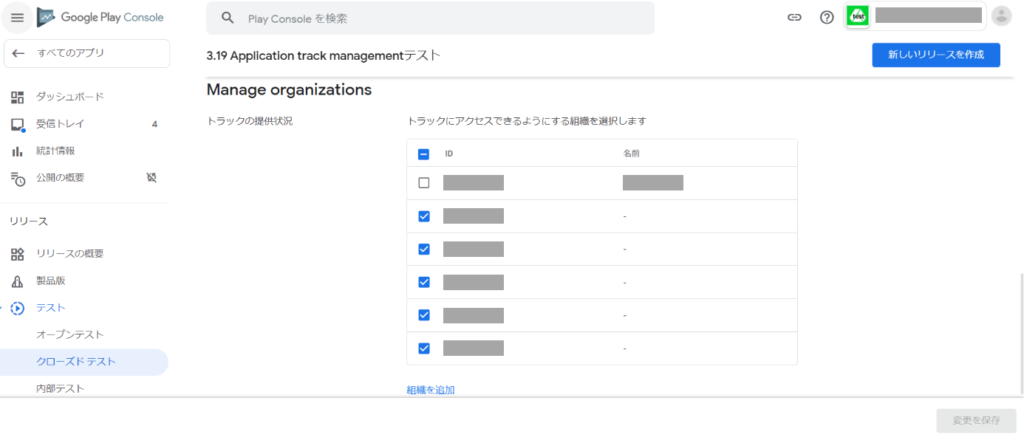Select 内部テスト in the sidebar

point(60,388)
